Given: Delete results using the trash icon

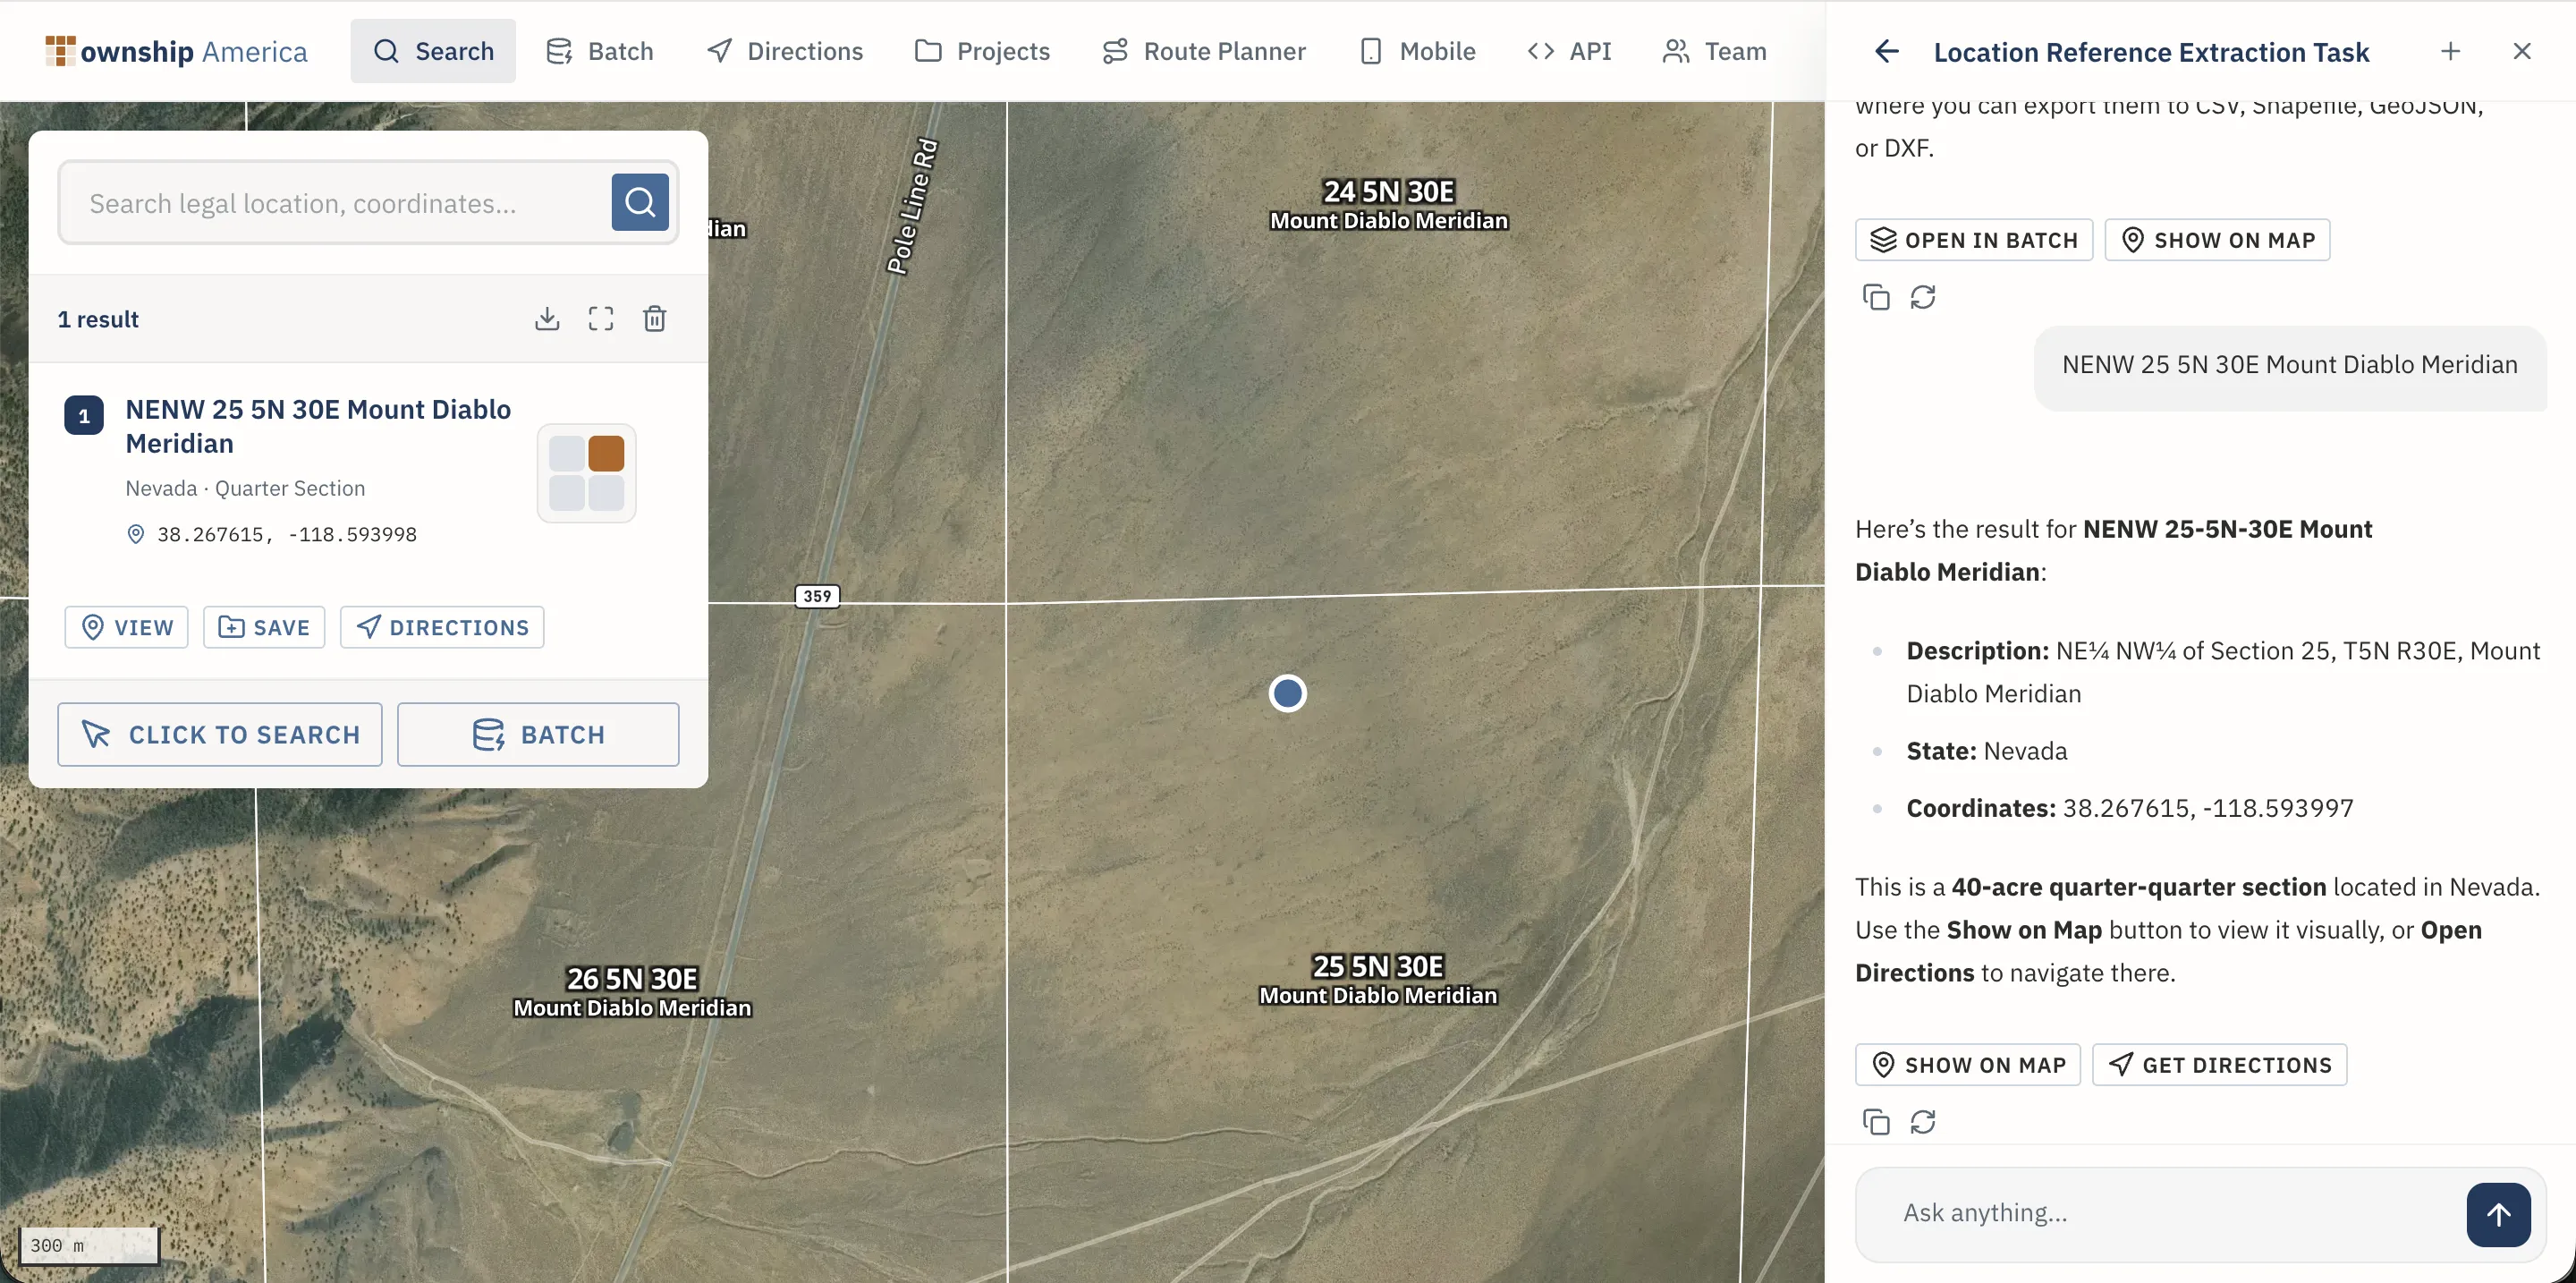Looking at the screenshot, I should point(655,319).
